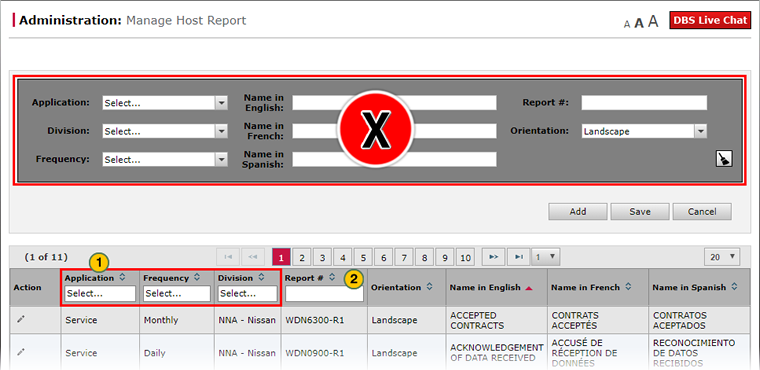Go to previous page of results
760x370 pixels.
click(x=253, y=257)
